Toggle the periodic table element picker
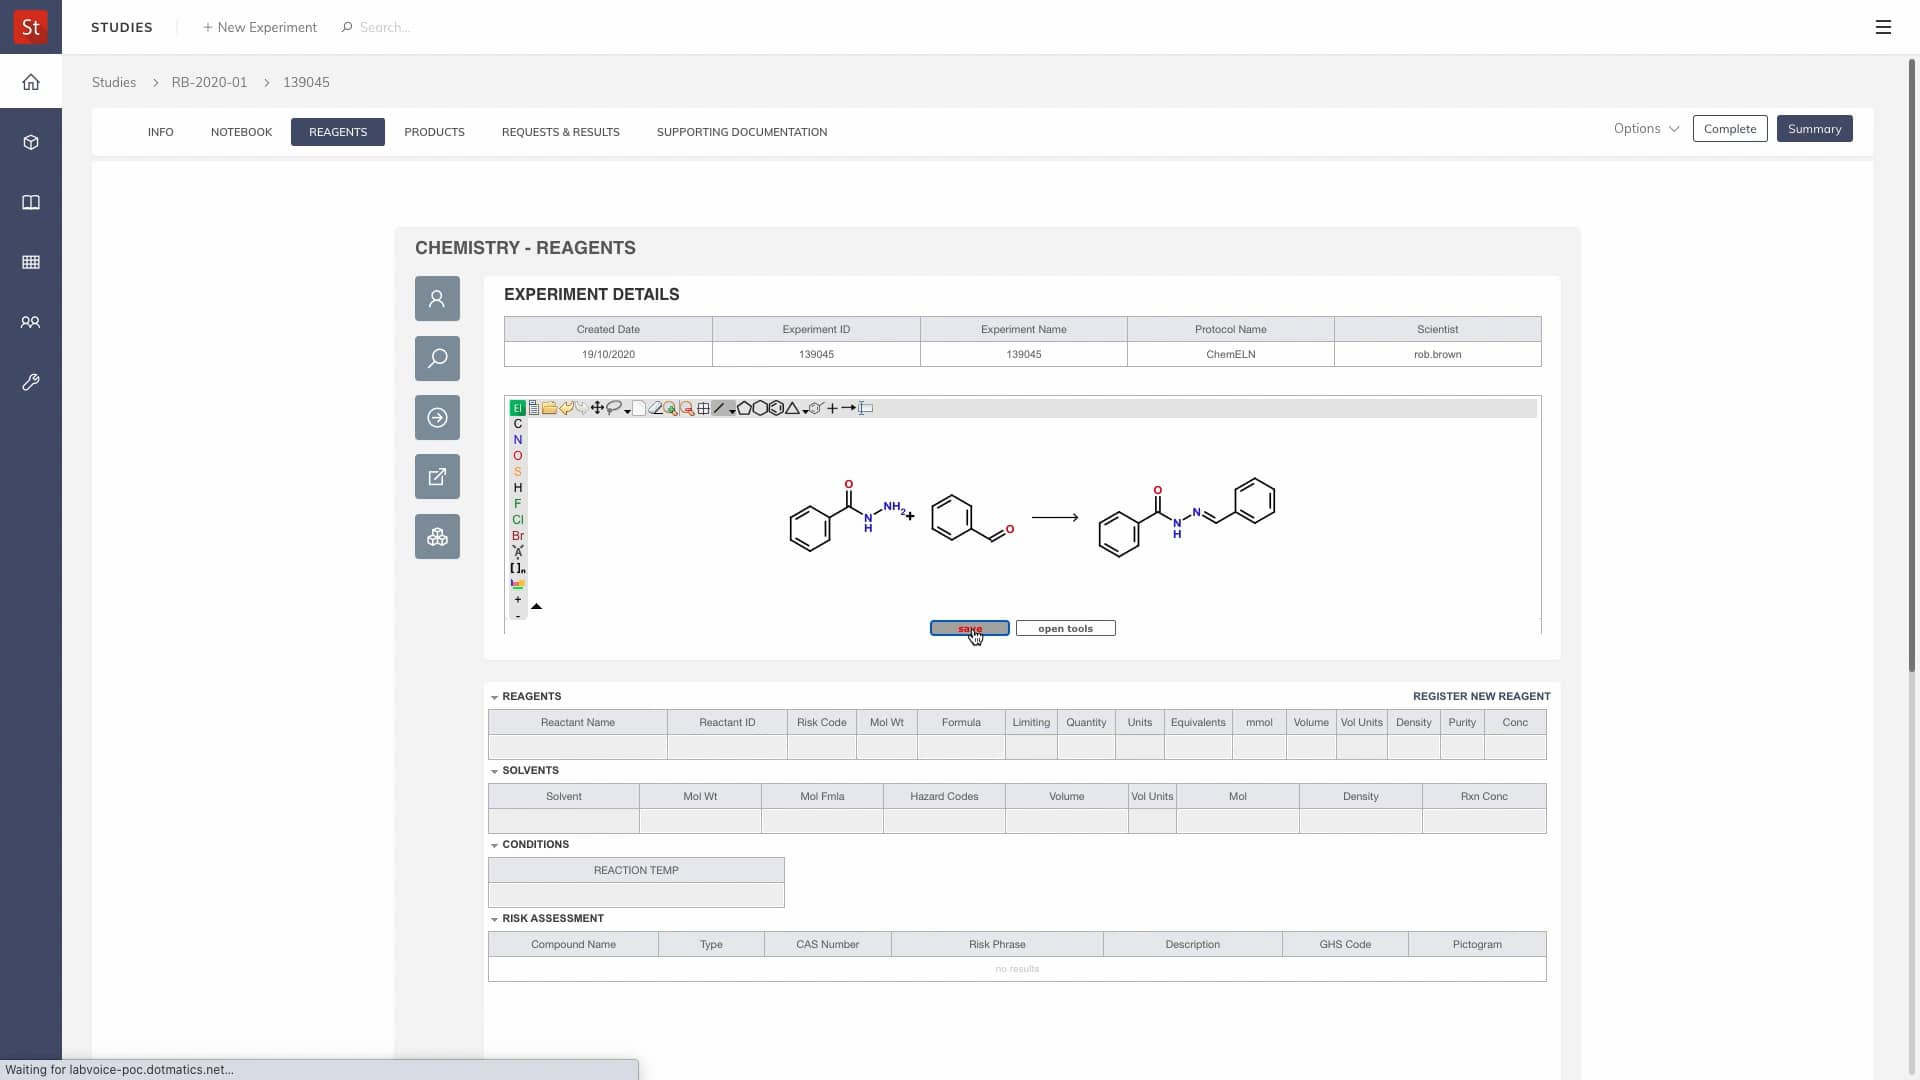Image resolution: width=1920 pixels, height=1080 pixels. (517, 408)
